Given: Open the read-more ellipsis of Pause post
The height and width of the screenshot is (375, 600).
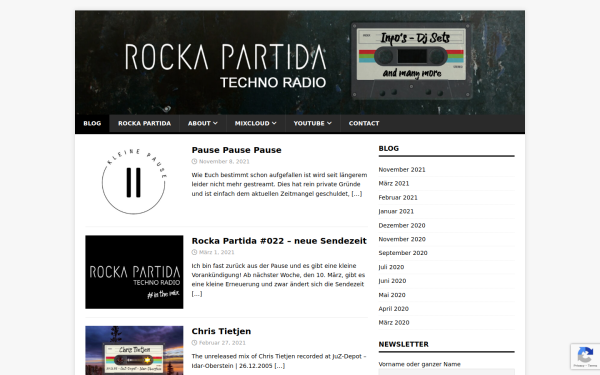Looking at the screenshot, I should pos(357,194).
